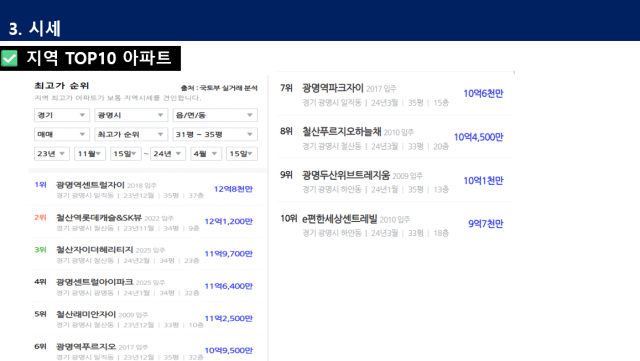Image resolution: width=640 pixels, height=361 pixels.
Task: Click the price 10억9,500만
Action: click(229, 350)
